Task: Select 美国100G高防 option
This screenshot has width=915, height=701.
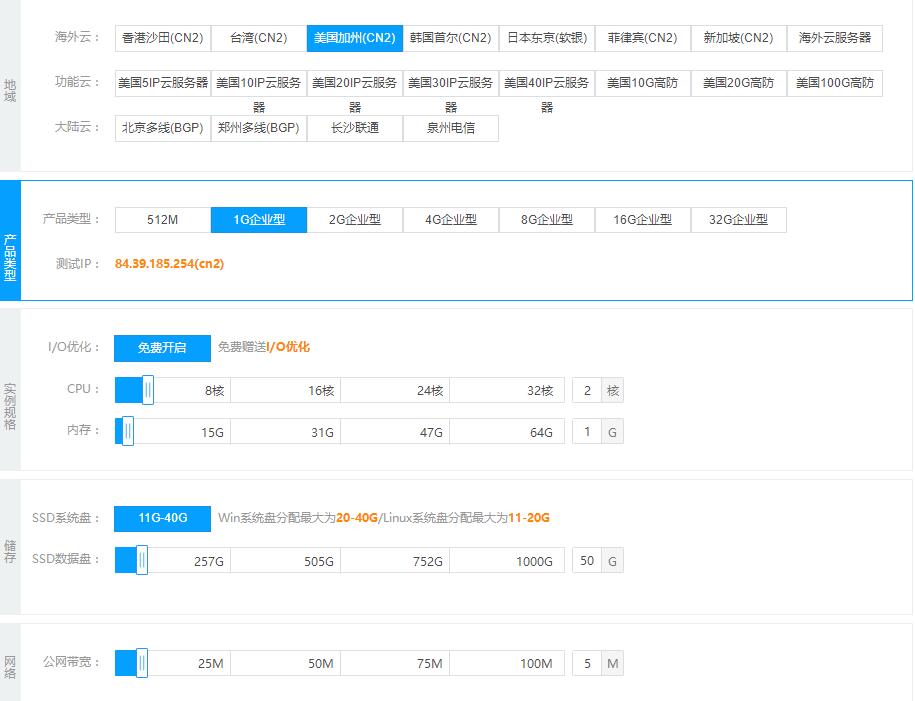Action: click(x=834, y=83)
